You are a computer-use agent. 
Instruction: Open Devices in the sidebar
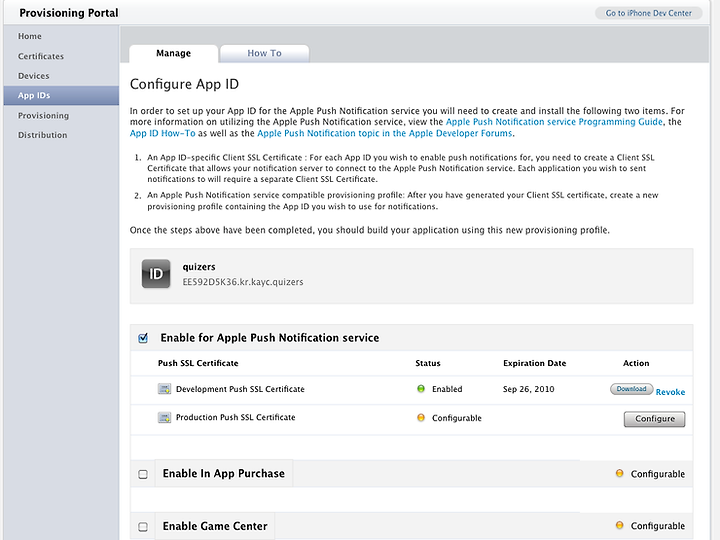[x=34, y=76]
